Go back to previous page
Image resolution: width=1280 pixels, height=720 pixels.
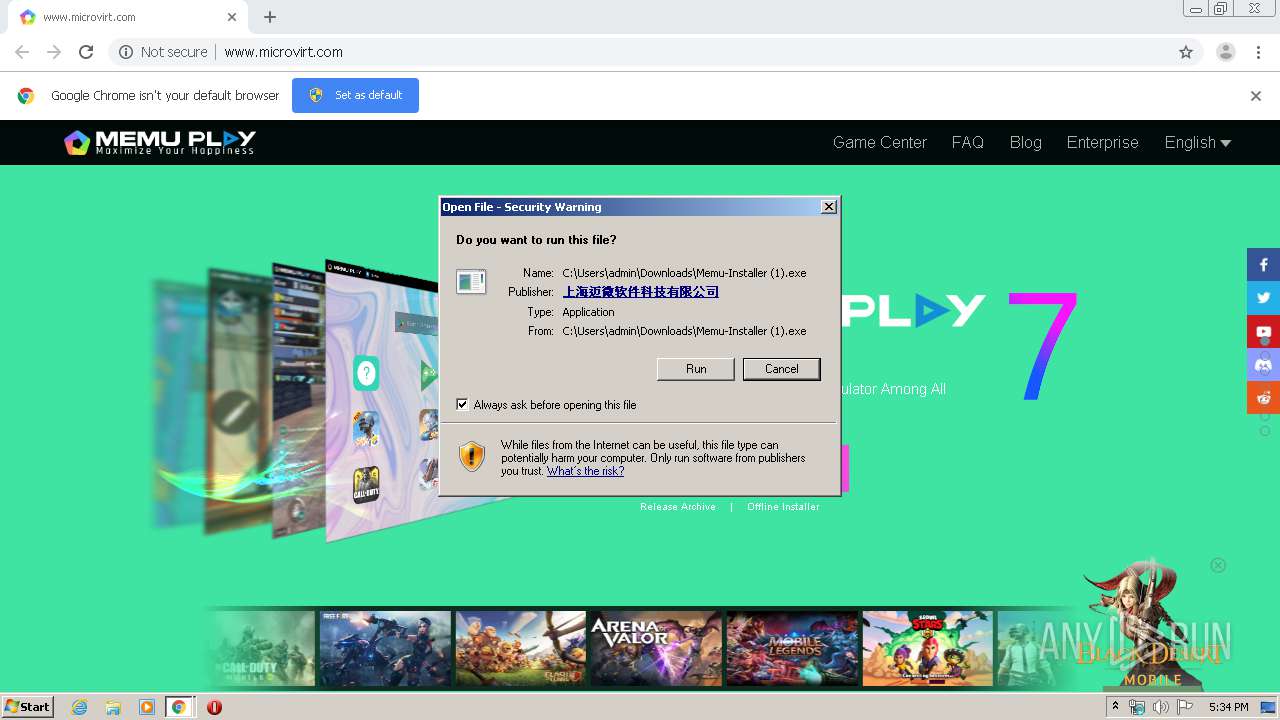pyautogui.click(x=22, y=52)
